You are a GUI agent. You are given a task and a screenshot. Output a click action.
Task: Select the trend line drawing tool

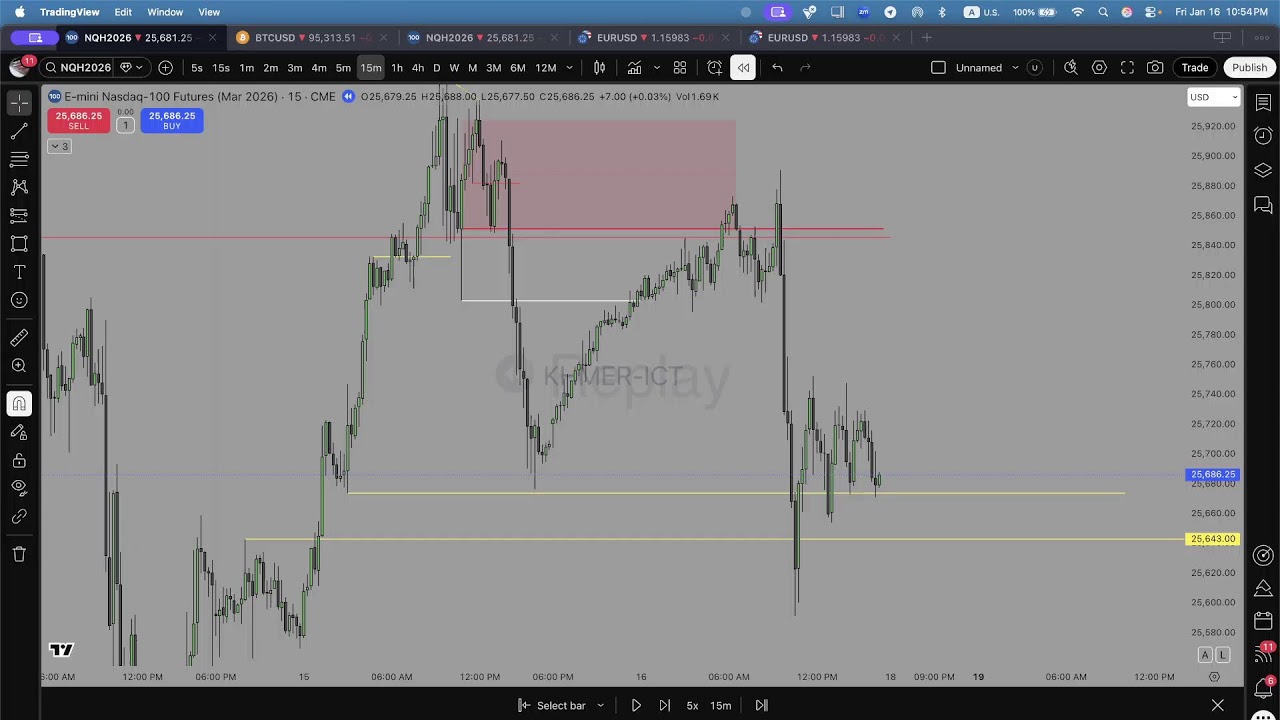click(x=19, y=131)
